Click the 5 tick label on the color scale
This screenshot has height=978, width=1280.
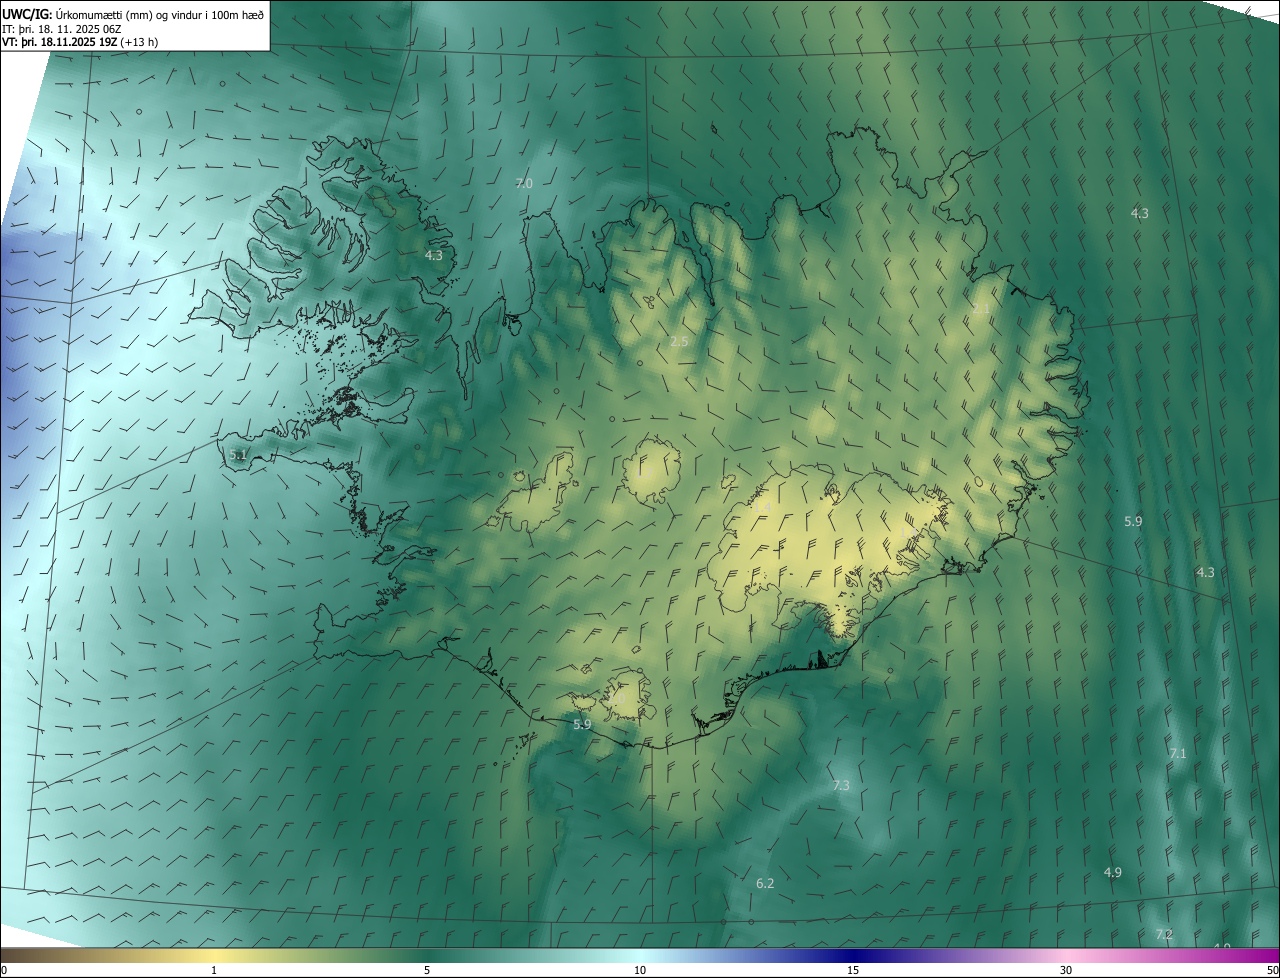point(427,971)
